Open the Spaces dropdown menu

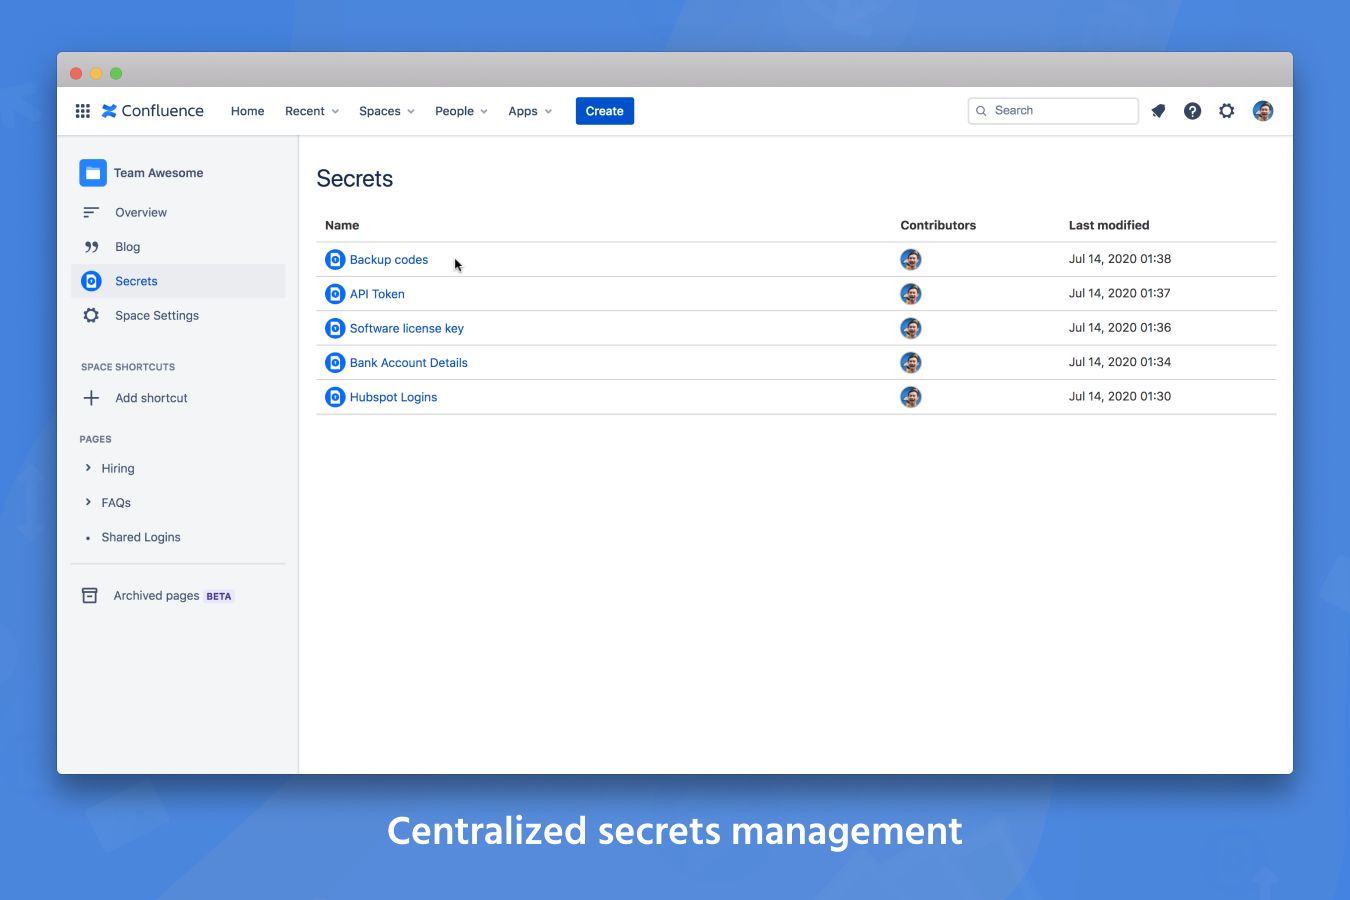click(387, 111)
